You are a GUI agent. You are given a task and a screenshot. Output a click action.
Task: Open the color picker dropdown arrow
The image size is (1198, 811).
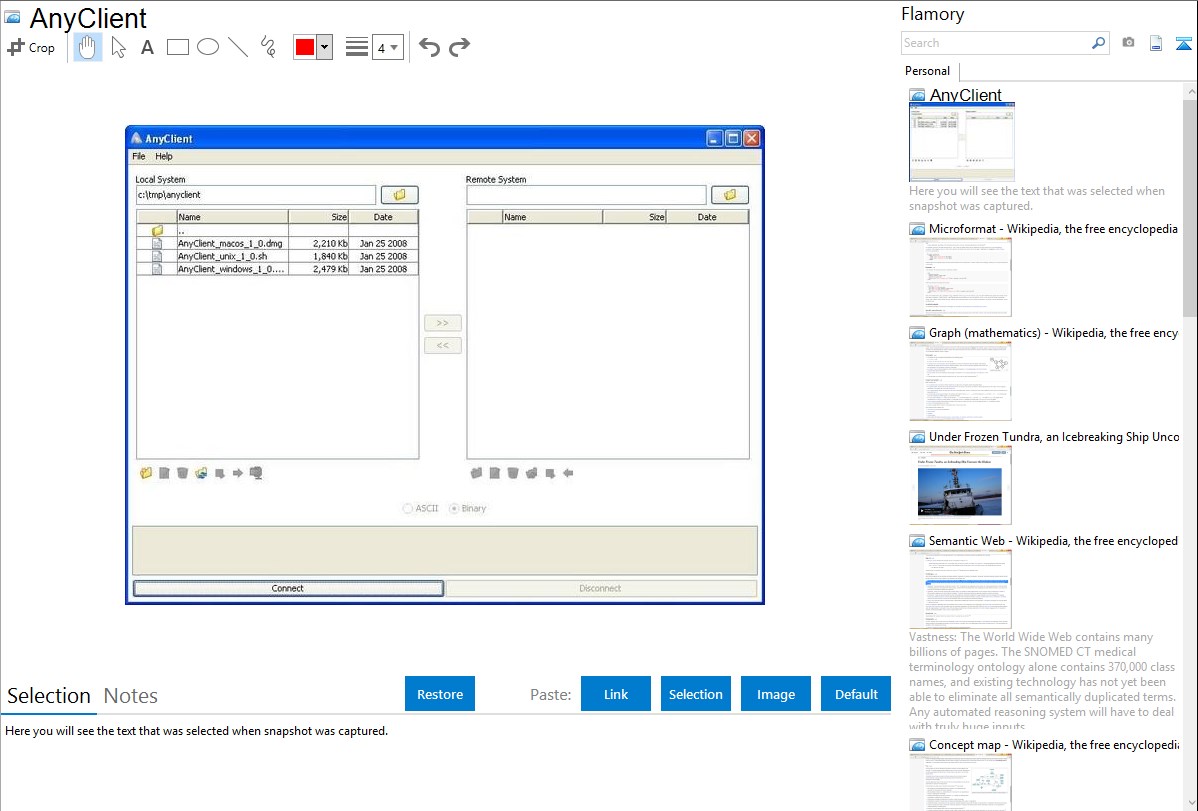[325, 47]
